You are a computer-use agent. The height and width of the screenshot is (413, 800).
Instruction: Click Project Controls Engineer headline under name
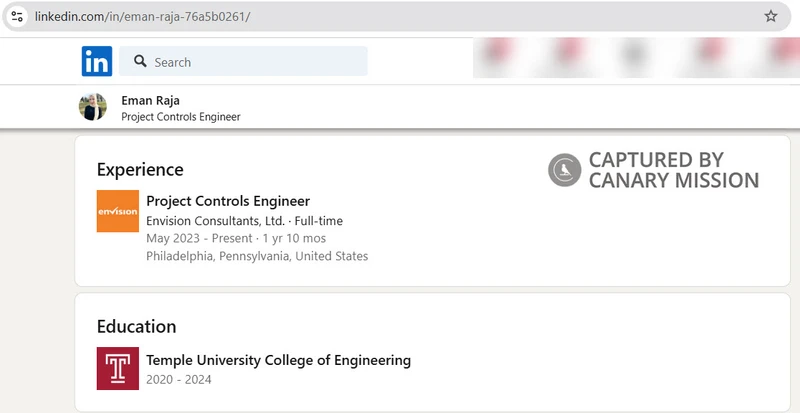pyautogui.click(x=181, y=117)
